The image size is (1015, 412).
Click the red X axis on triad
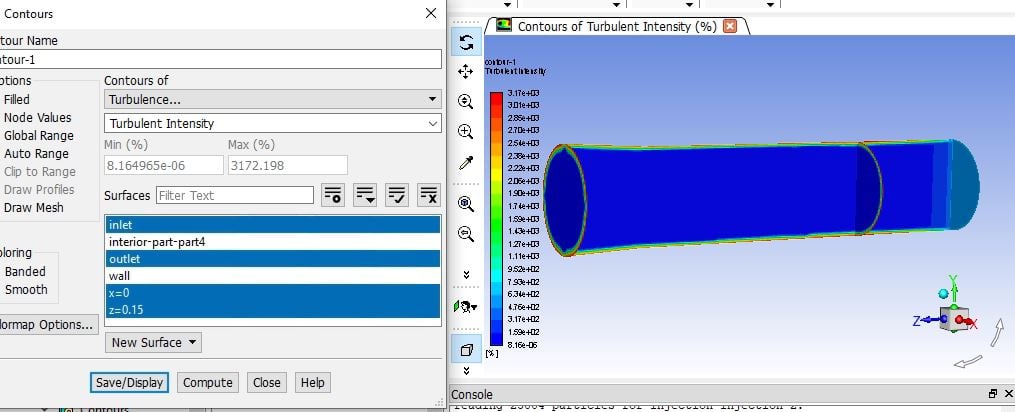tap(967, 321)
